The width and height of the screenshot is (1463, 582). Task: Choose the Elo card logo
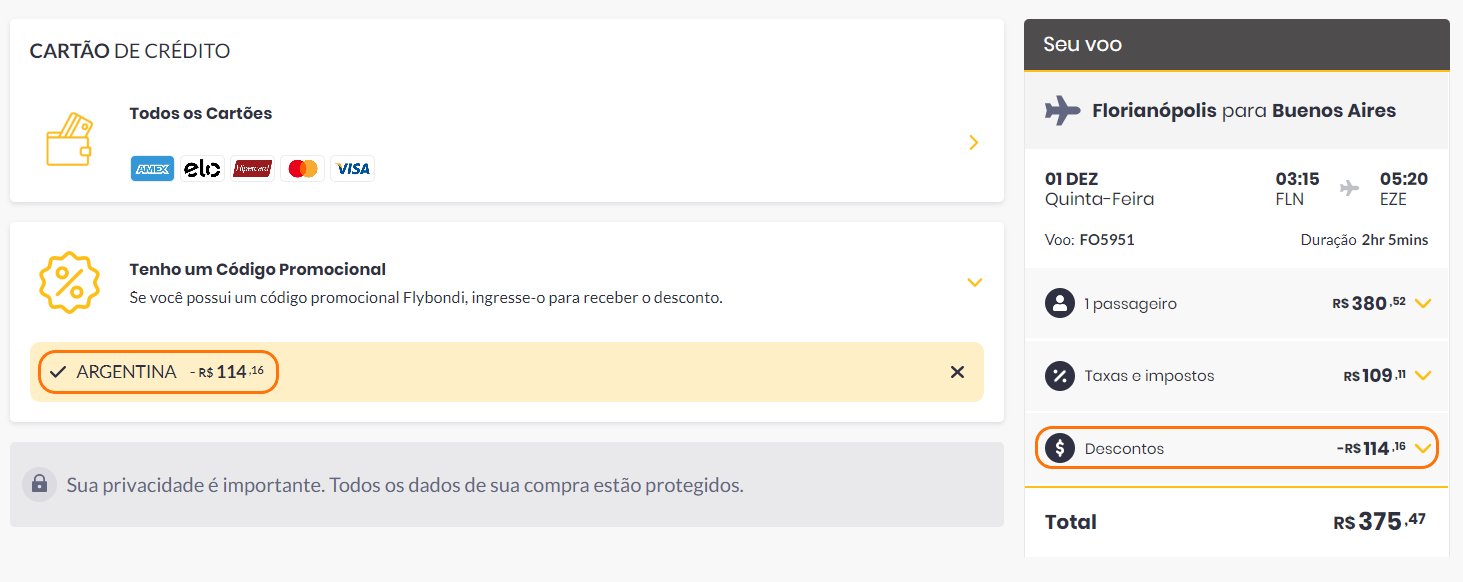[202, 169]
